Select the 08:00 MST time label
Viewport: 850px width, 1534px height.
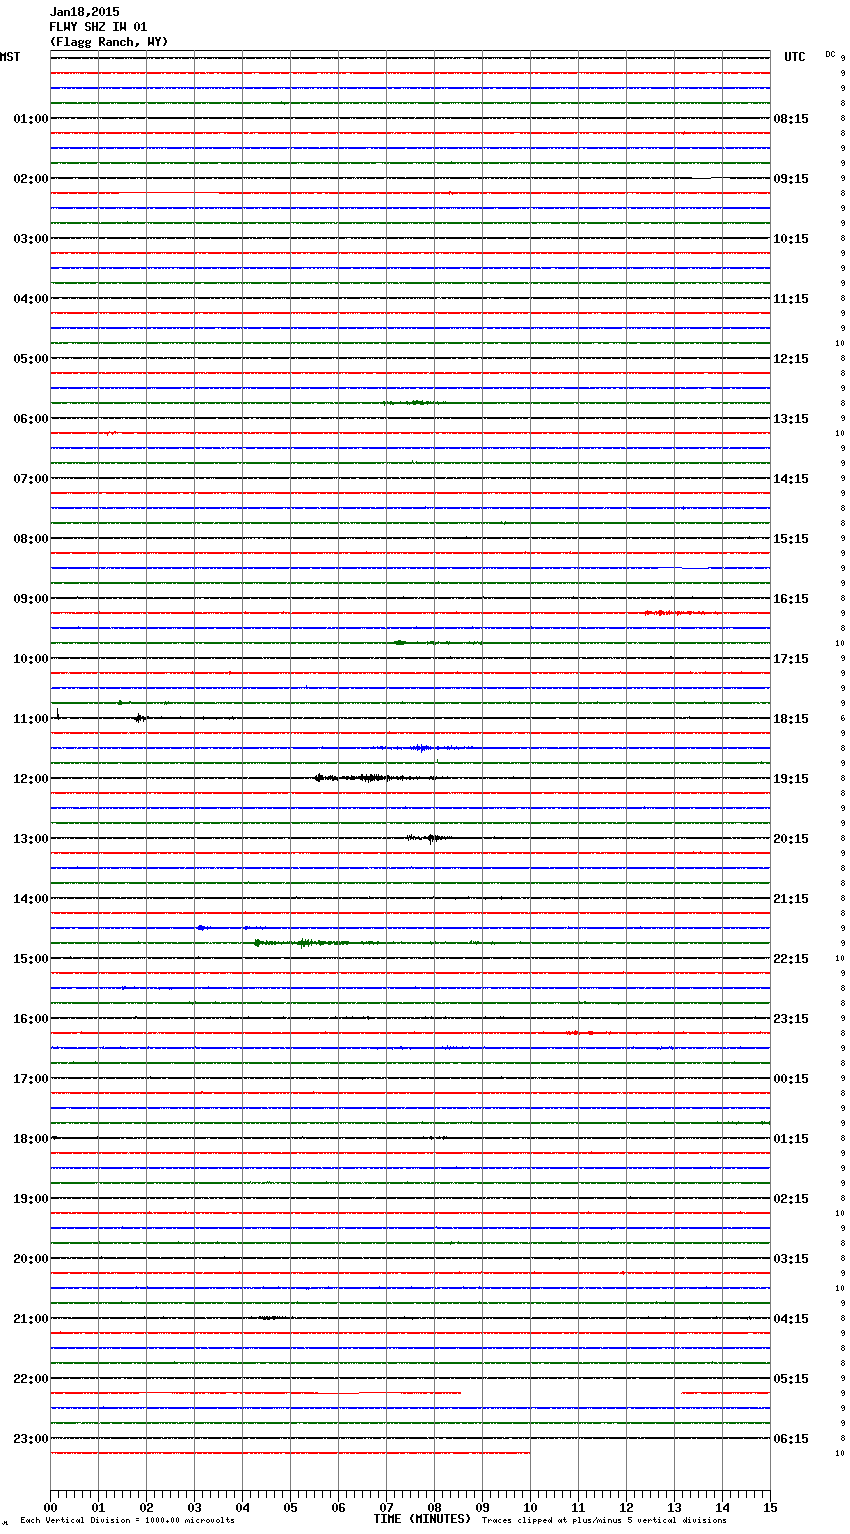[31, 539]
